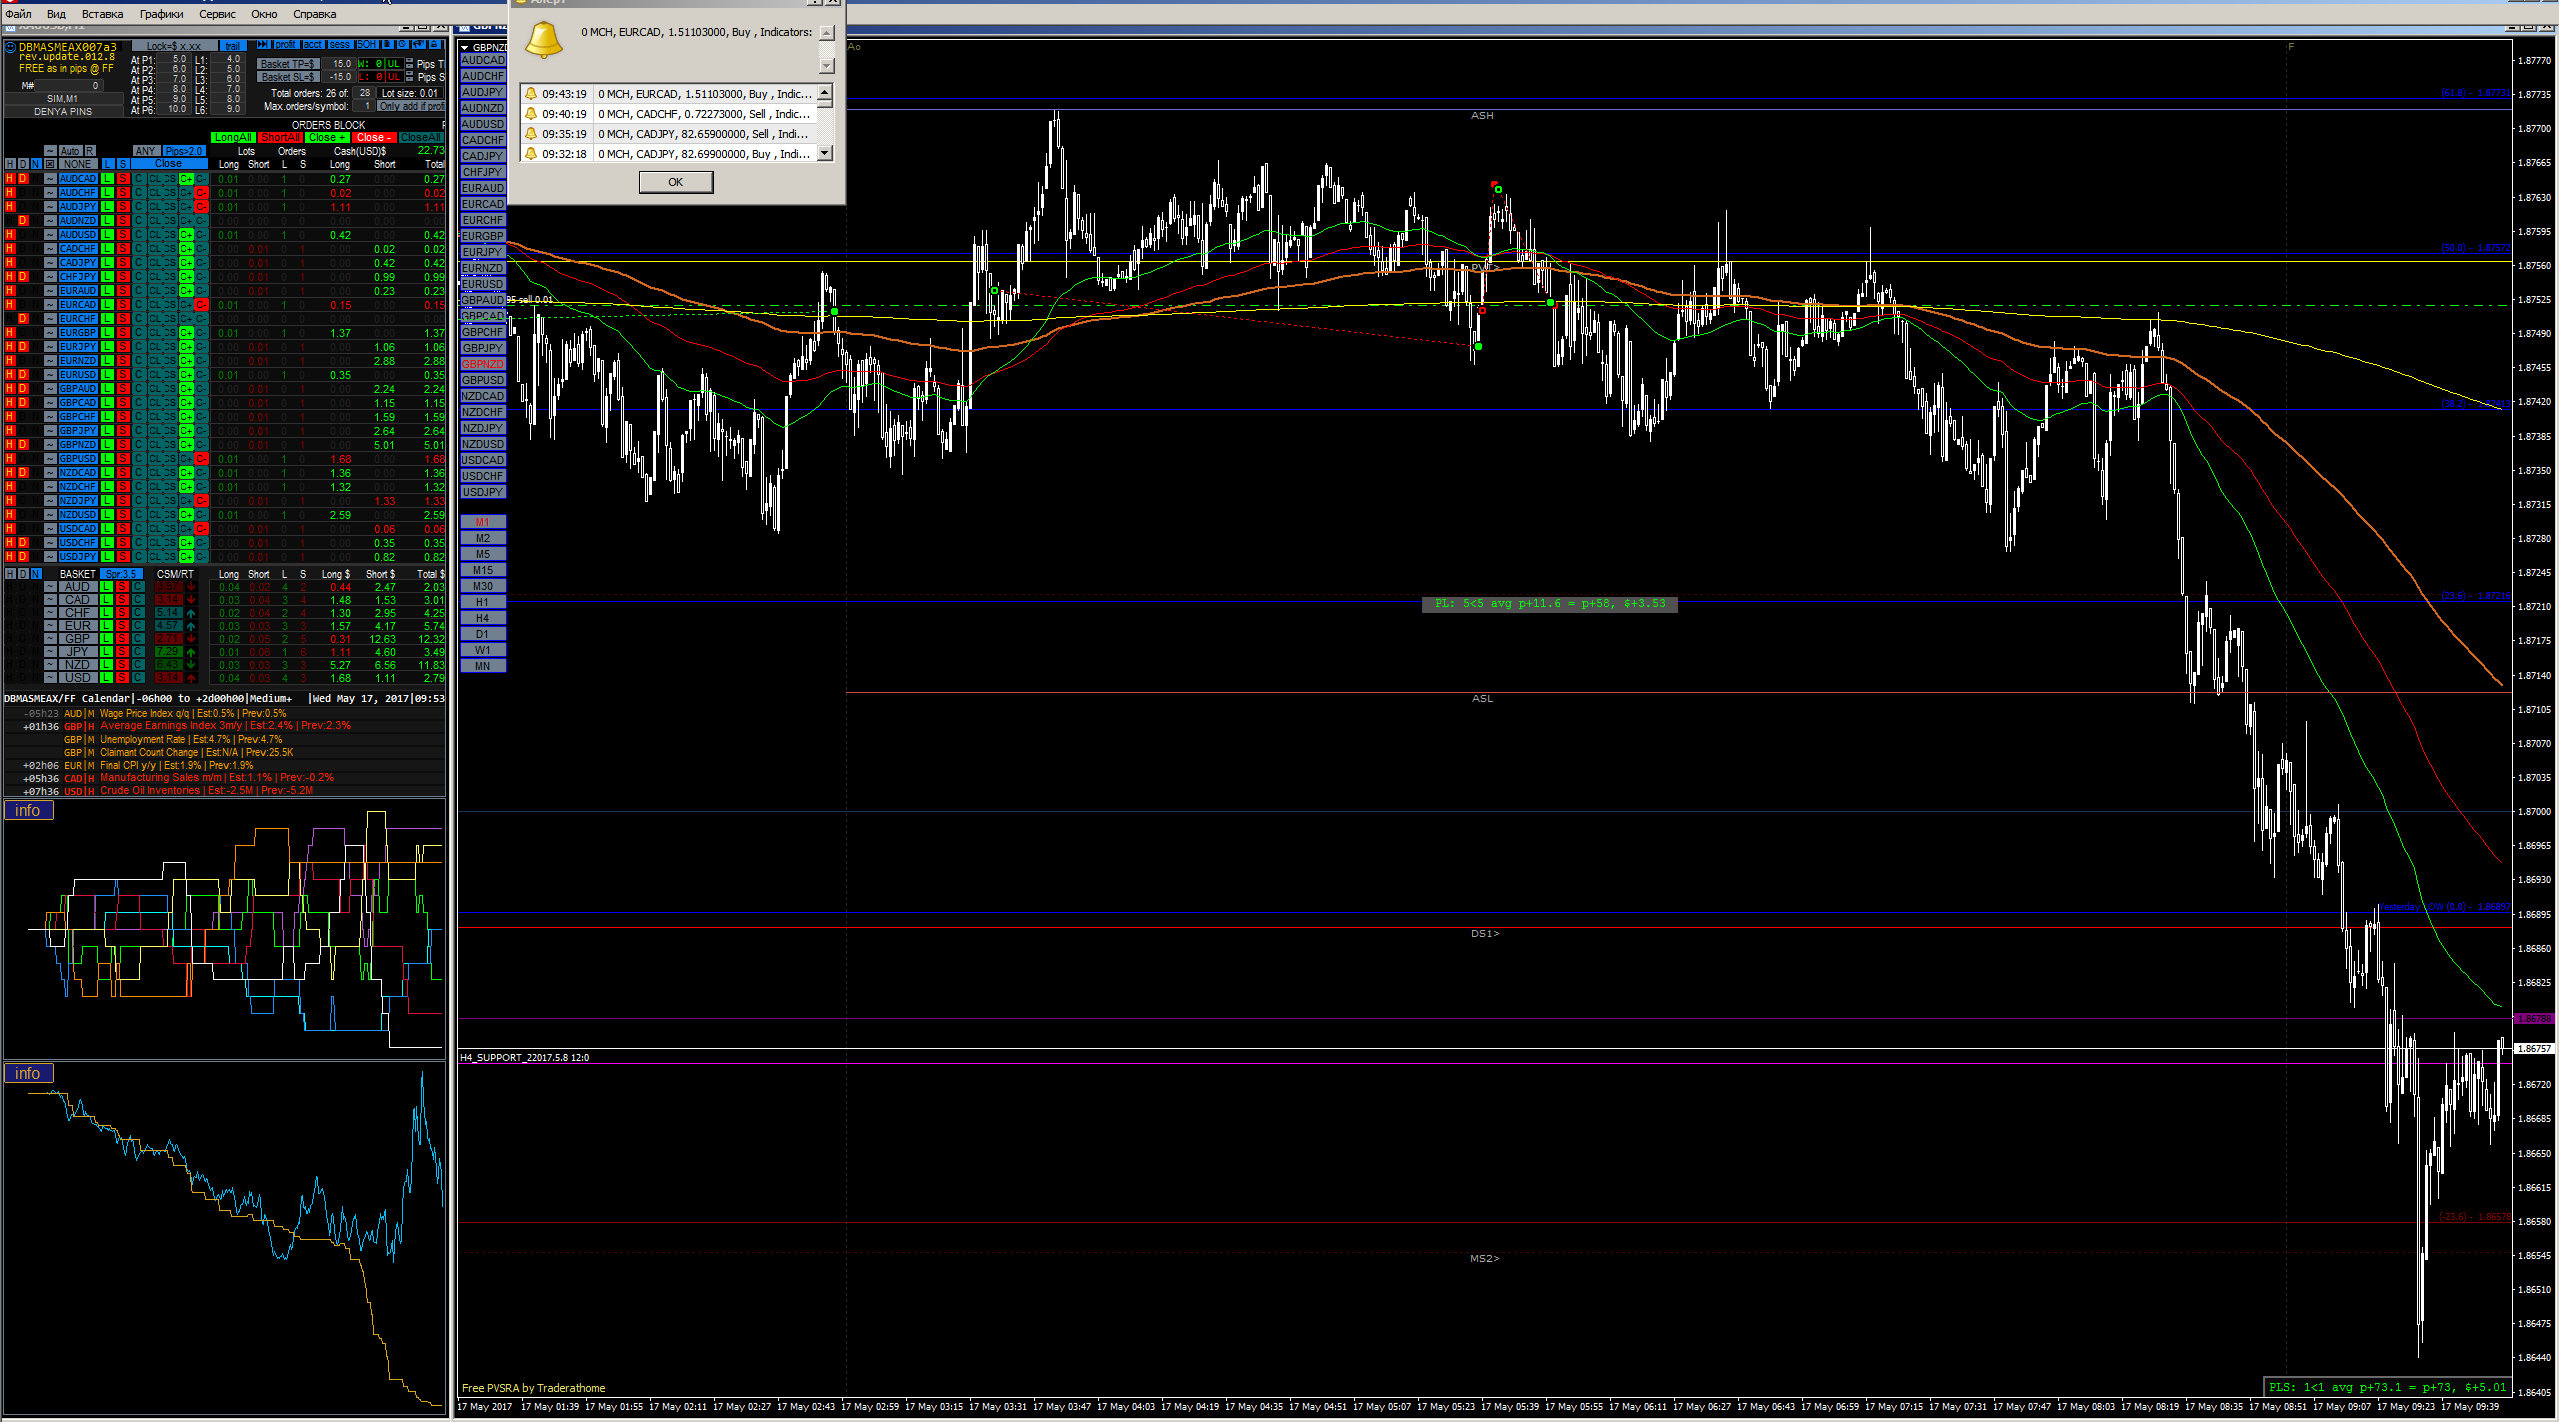Open the Графики menu
Image resolution: width=2559 pixels, height=1422 pixels.
(x=162, y=14)
